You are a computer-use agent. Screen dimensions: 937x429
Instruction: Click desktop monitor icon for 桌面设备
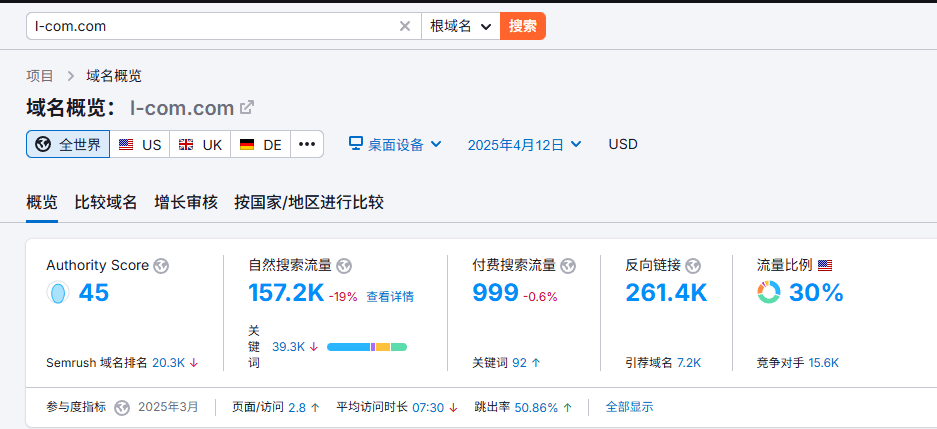coord(356,144)
